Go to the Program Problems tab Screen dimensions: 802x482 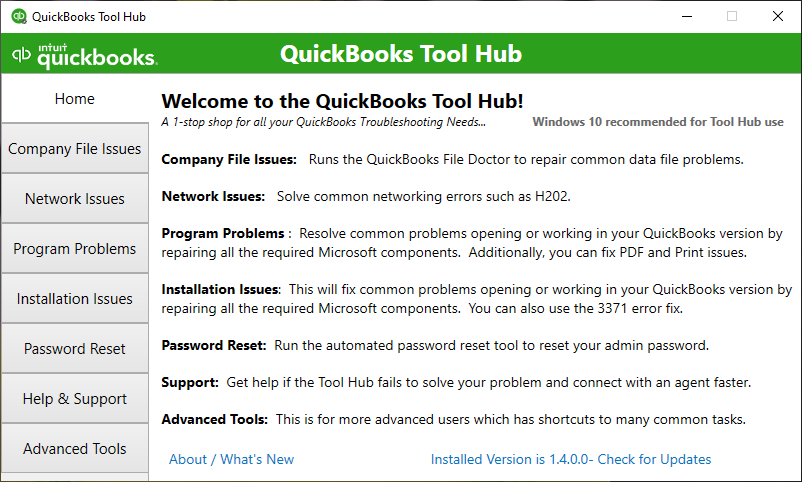pyautogui.click(x=75, y=249)
